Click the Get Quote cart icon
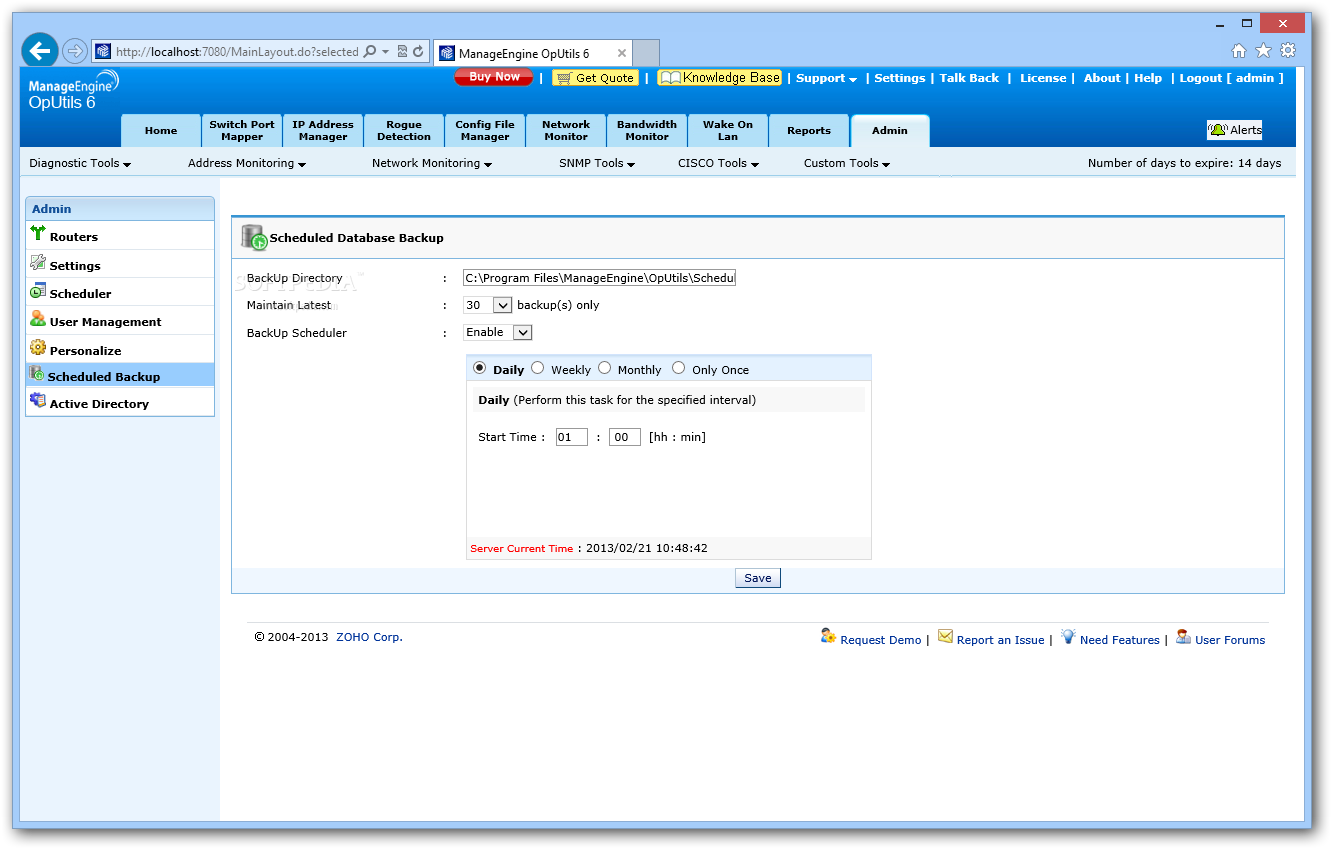1332x849 pixels. tap(563, 78)
